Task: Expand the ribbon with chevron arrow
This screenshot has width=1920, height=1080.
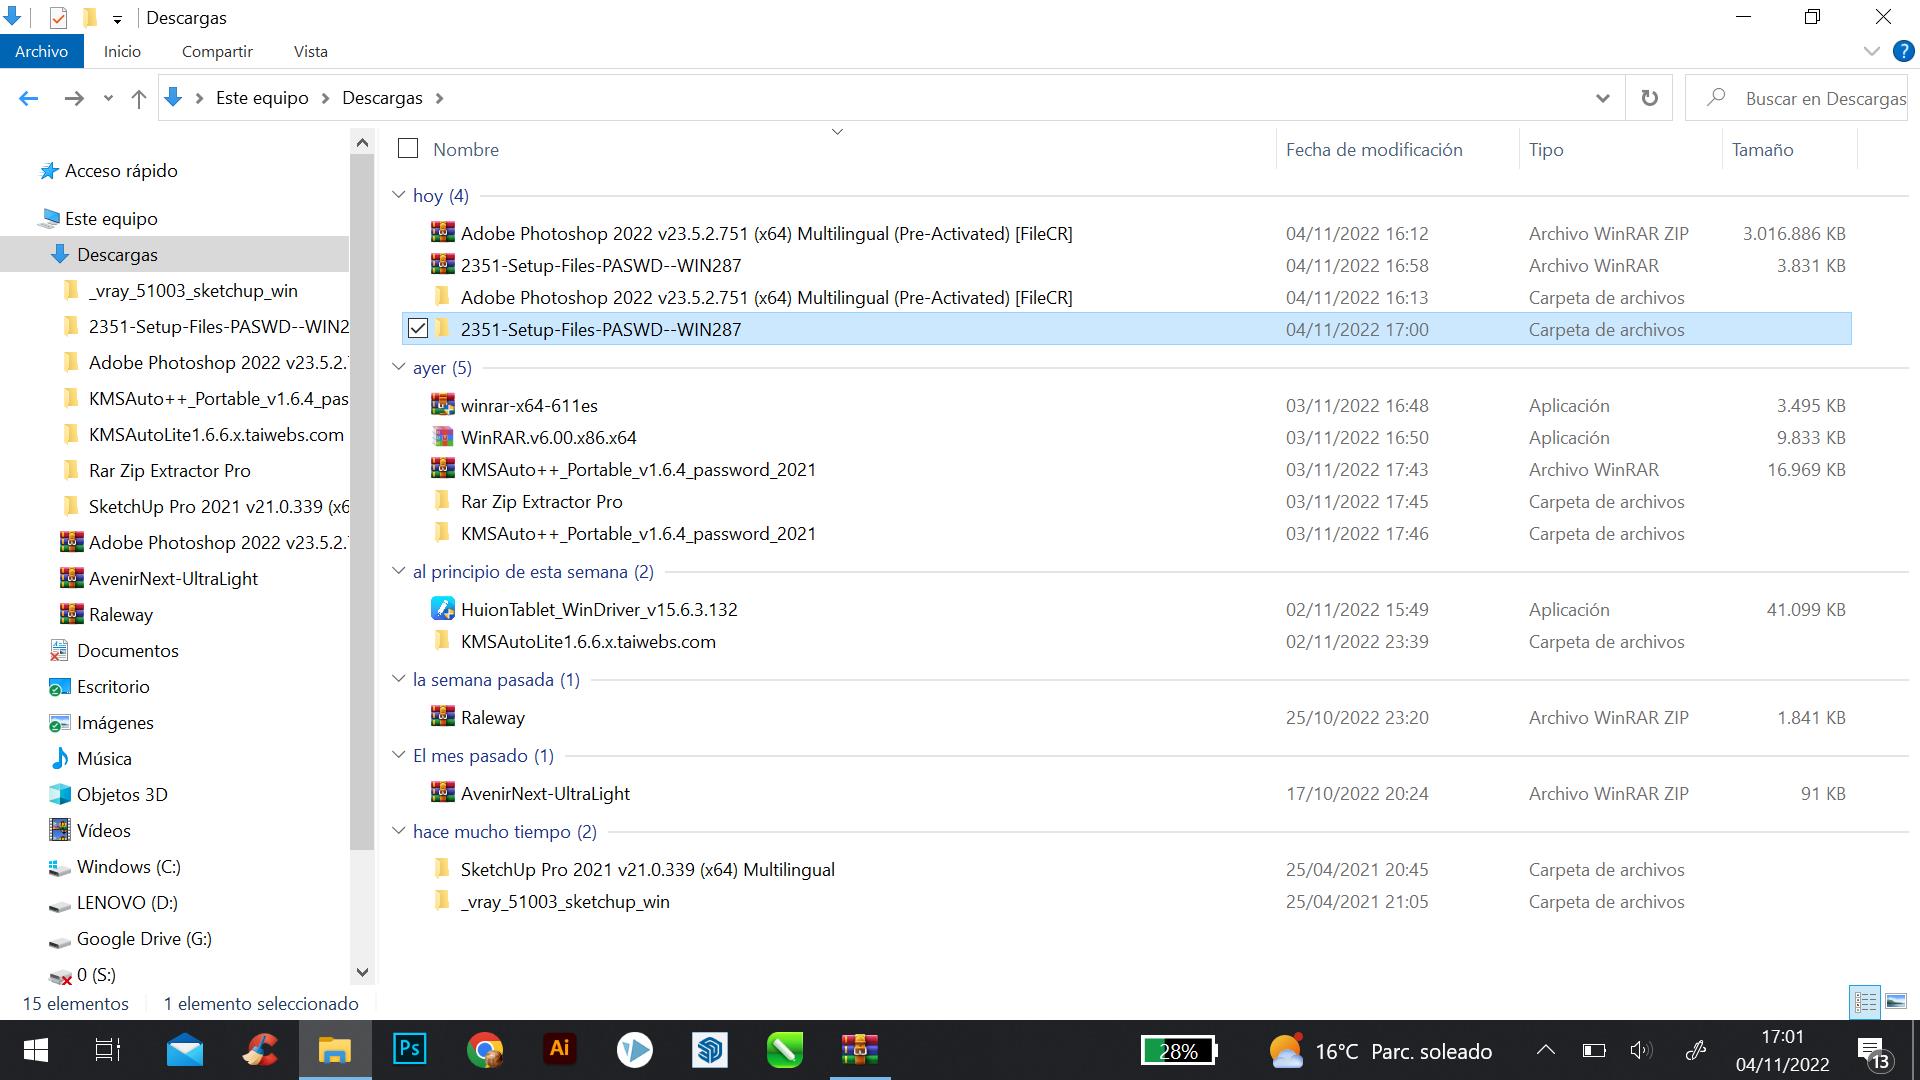Action: coord(1871,51)
